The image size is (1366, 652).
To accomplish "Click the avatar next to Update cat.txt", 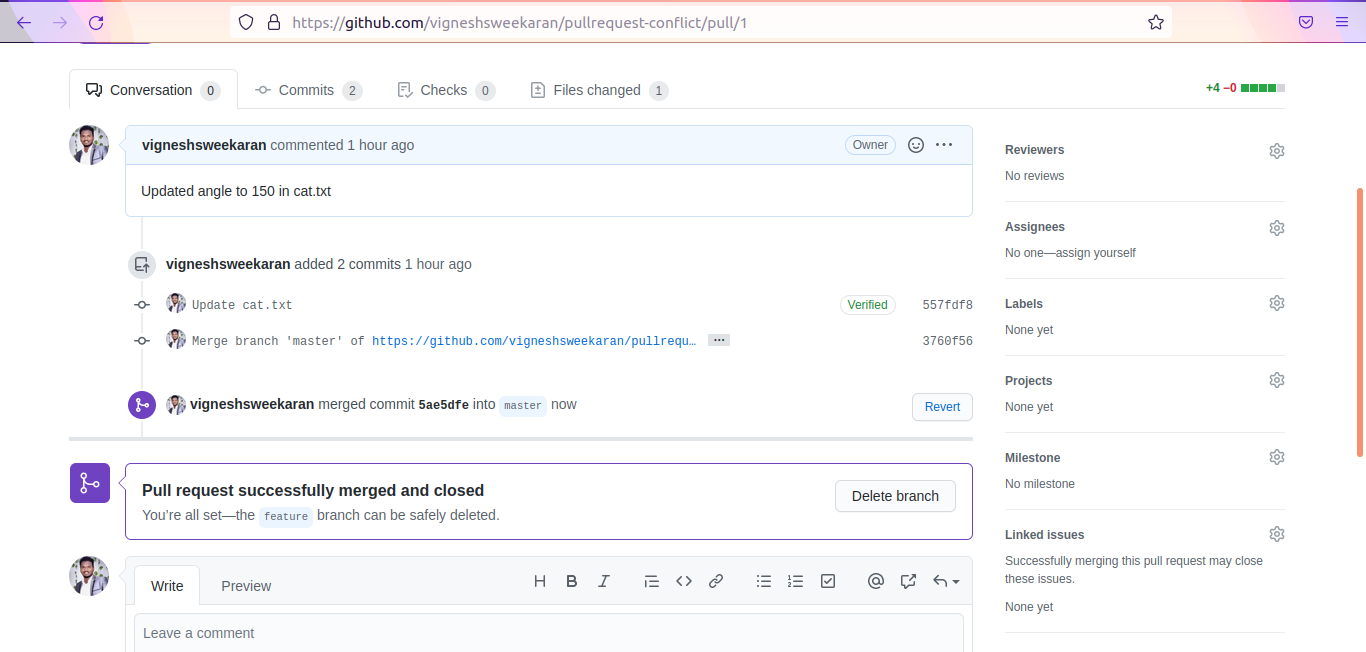I will 176,303.
